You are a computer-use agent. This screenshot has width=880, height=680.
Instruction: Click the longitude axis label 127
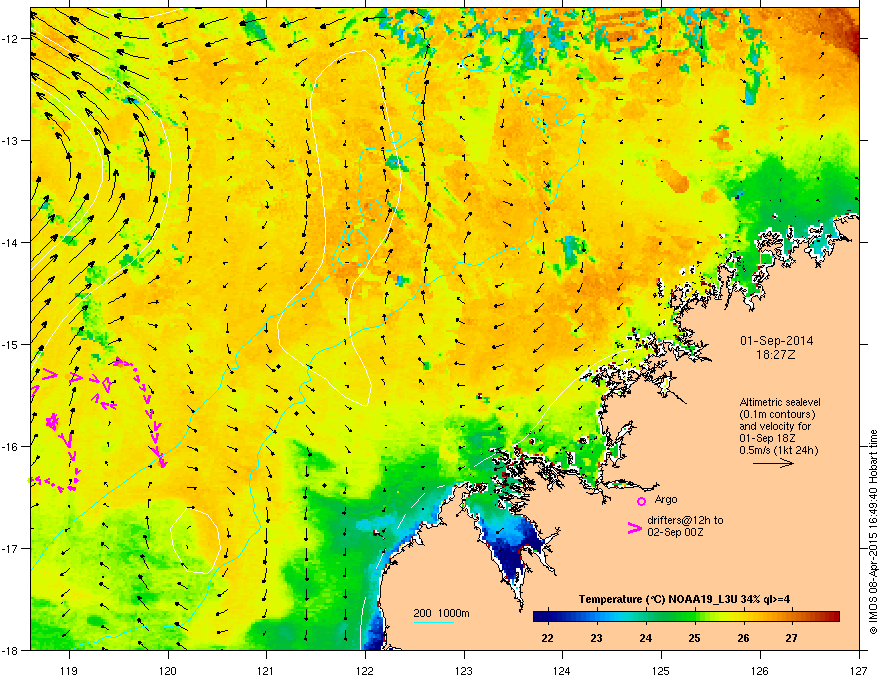[x=859, y=670]
